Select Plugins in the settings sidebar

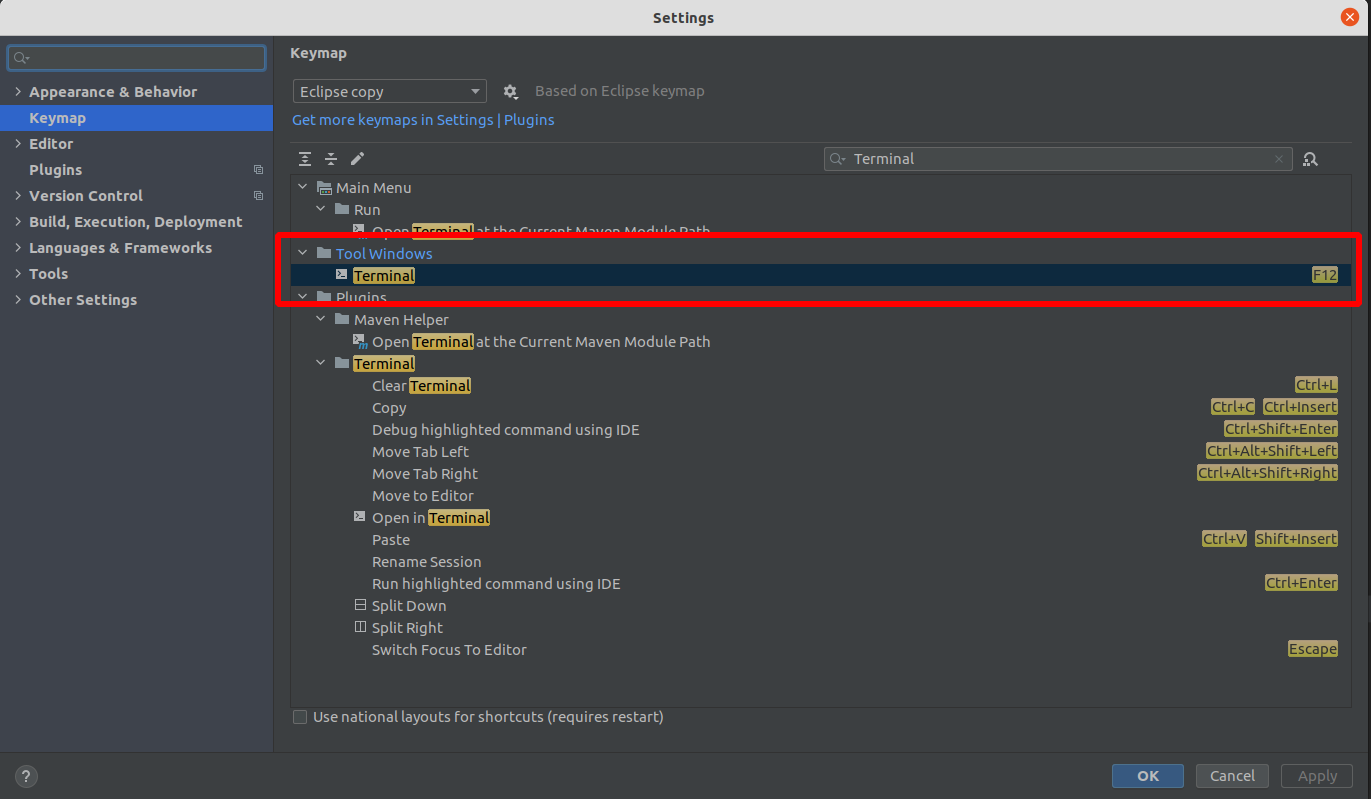tap(56, 170)
